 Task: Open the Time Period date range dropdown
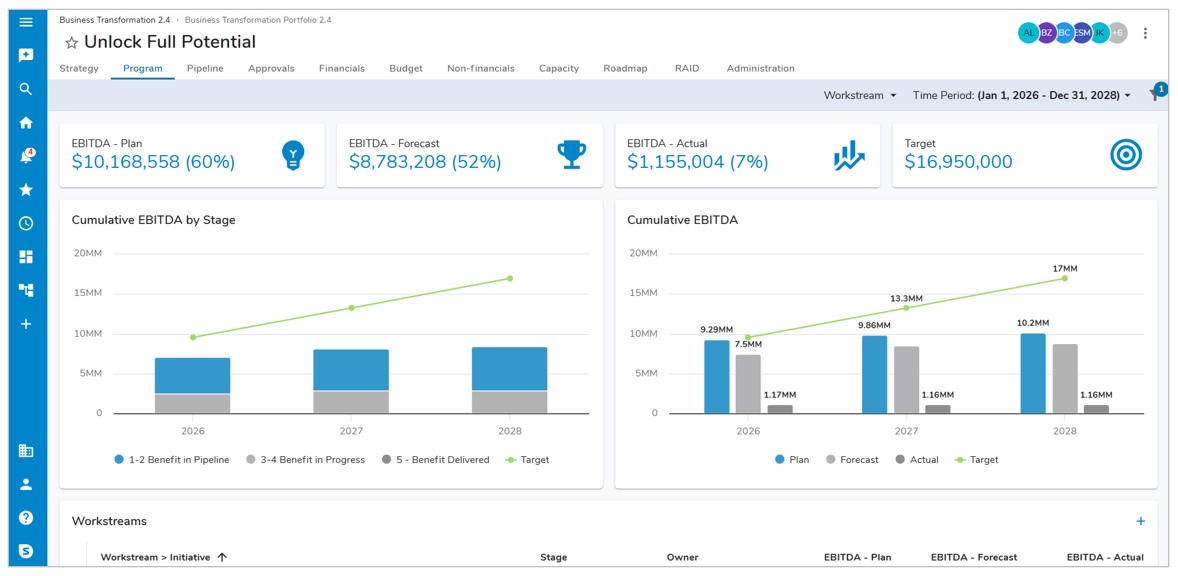tap(1021, 96)
